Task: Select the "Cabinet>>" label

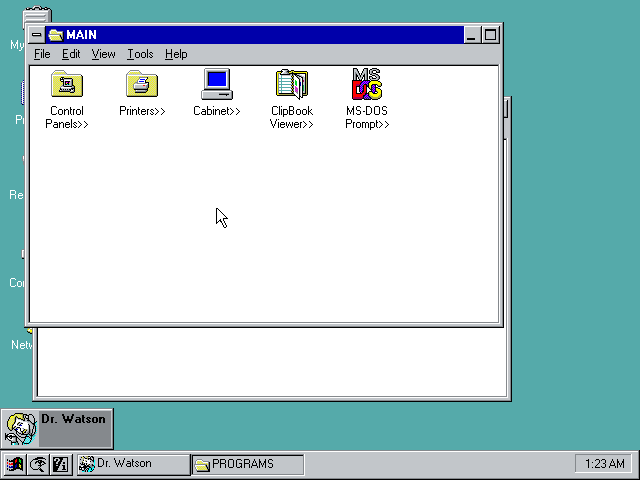Action: pos(217,111)
